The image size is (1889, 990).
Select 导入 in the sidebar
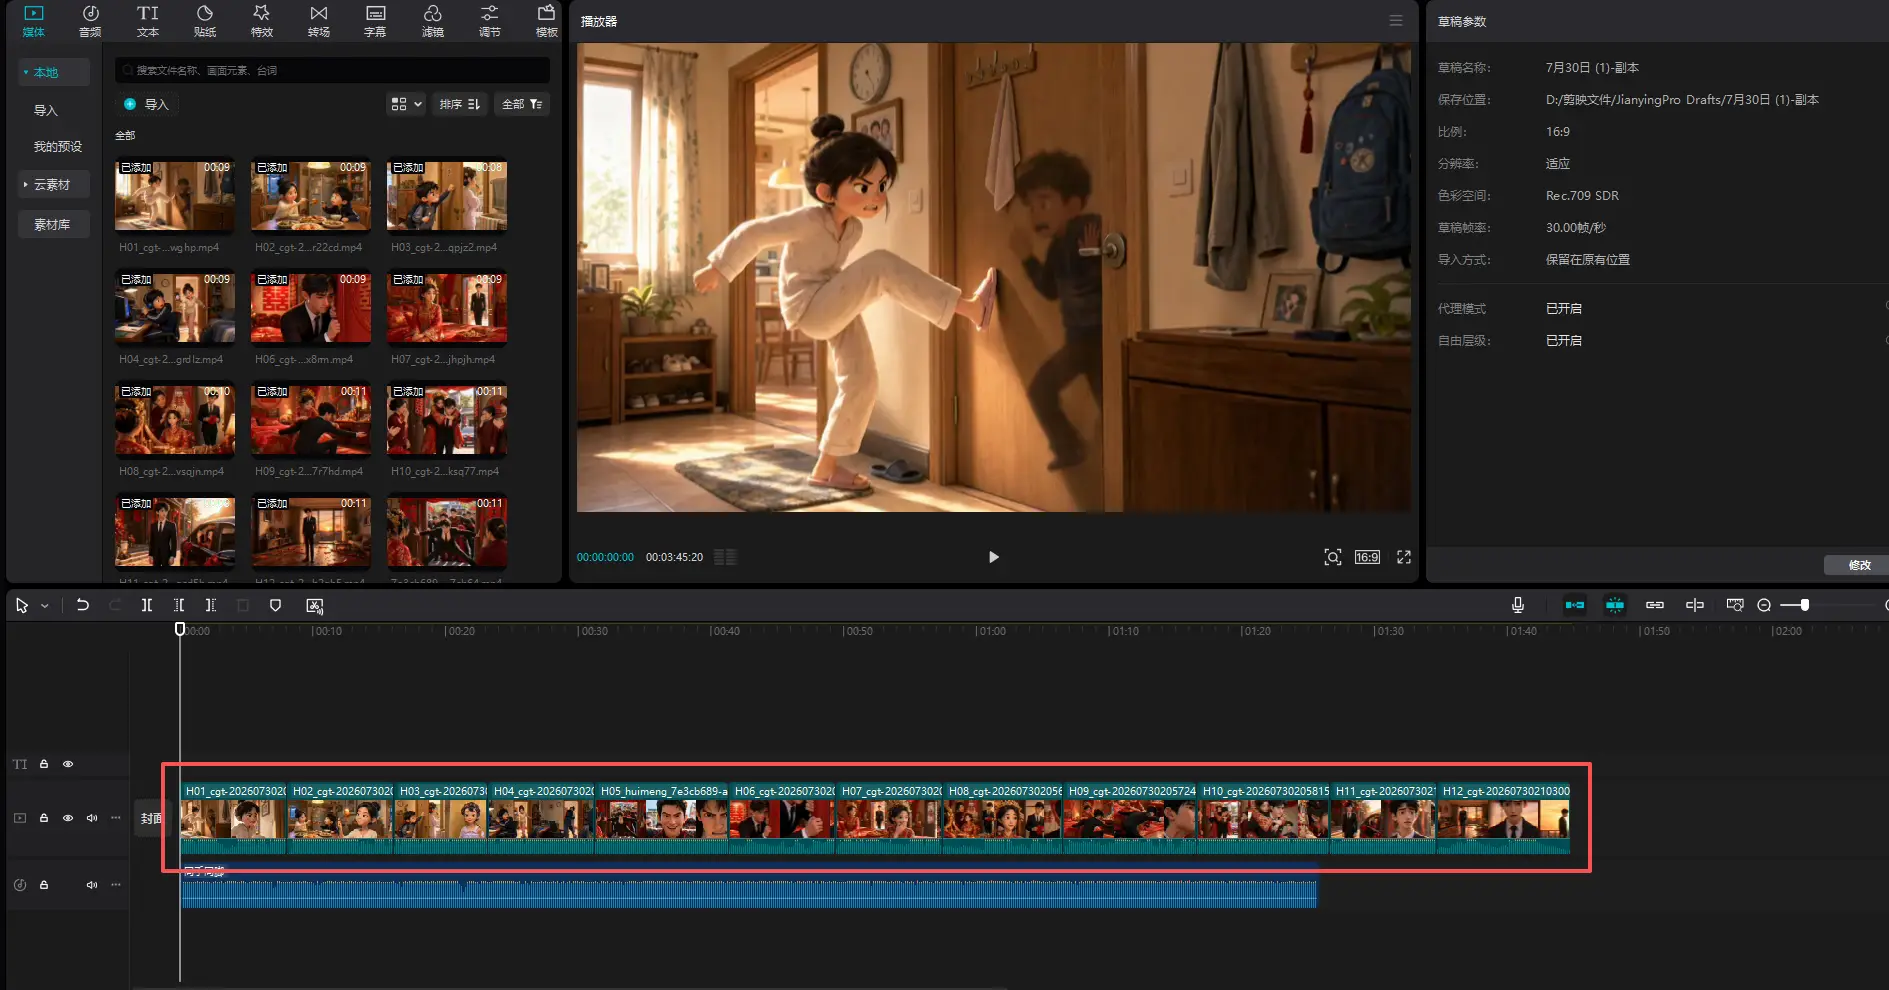tap(46, 110)
